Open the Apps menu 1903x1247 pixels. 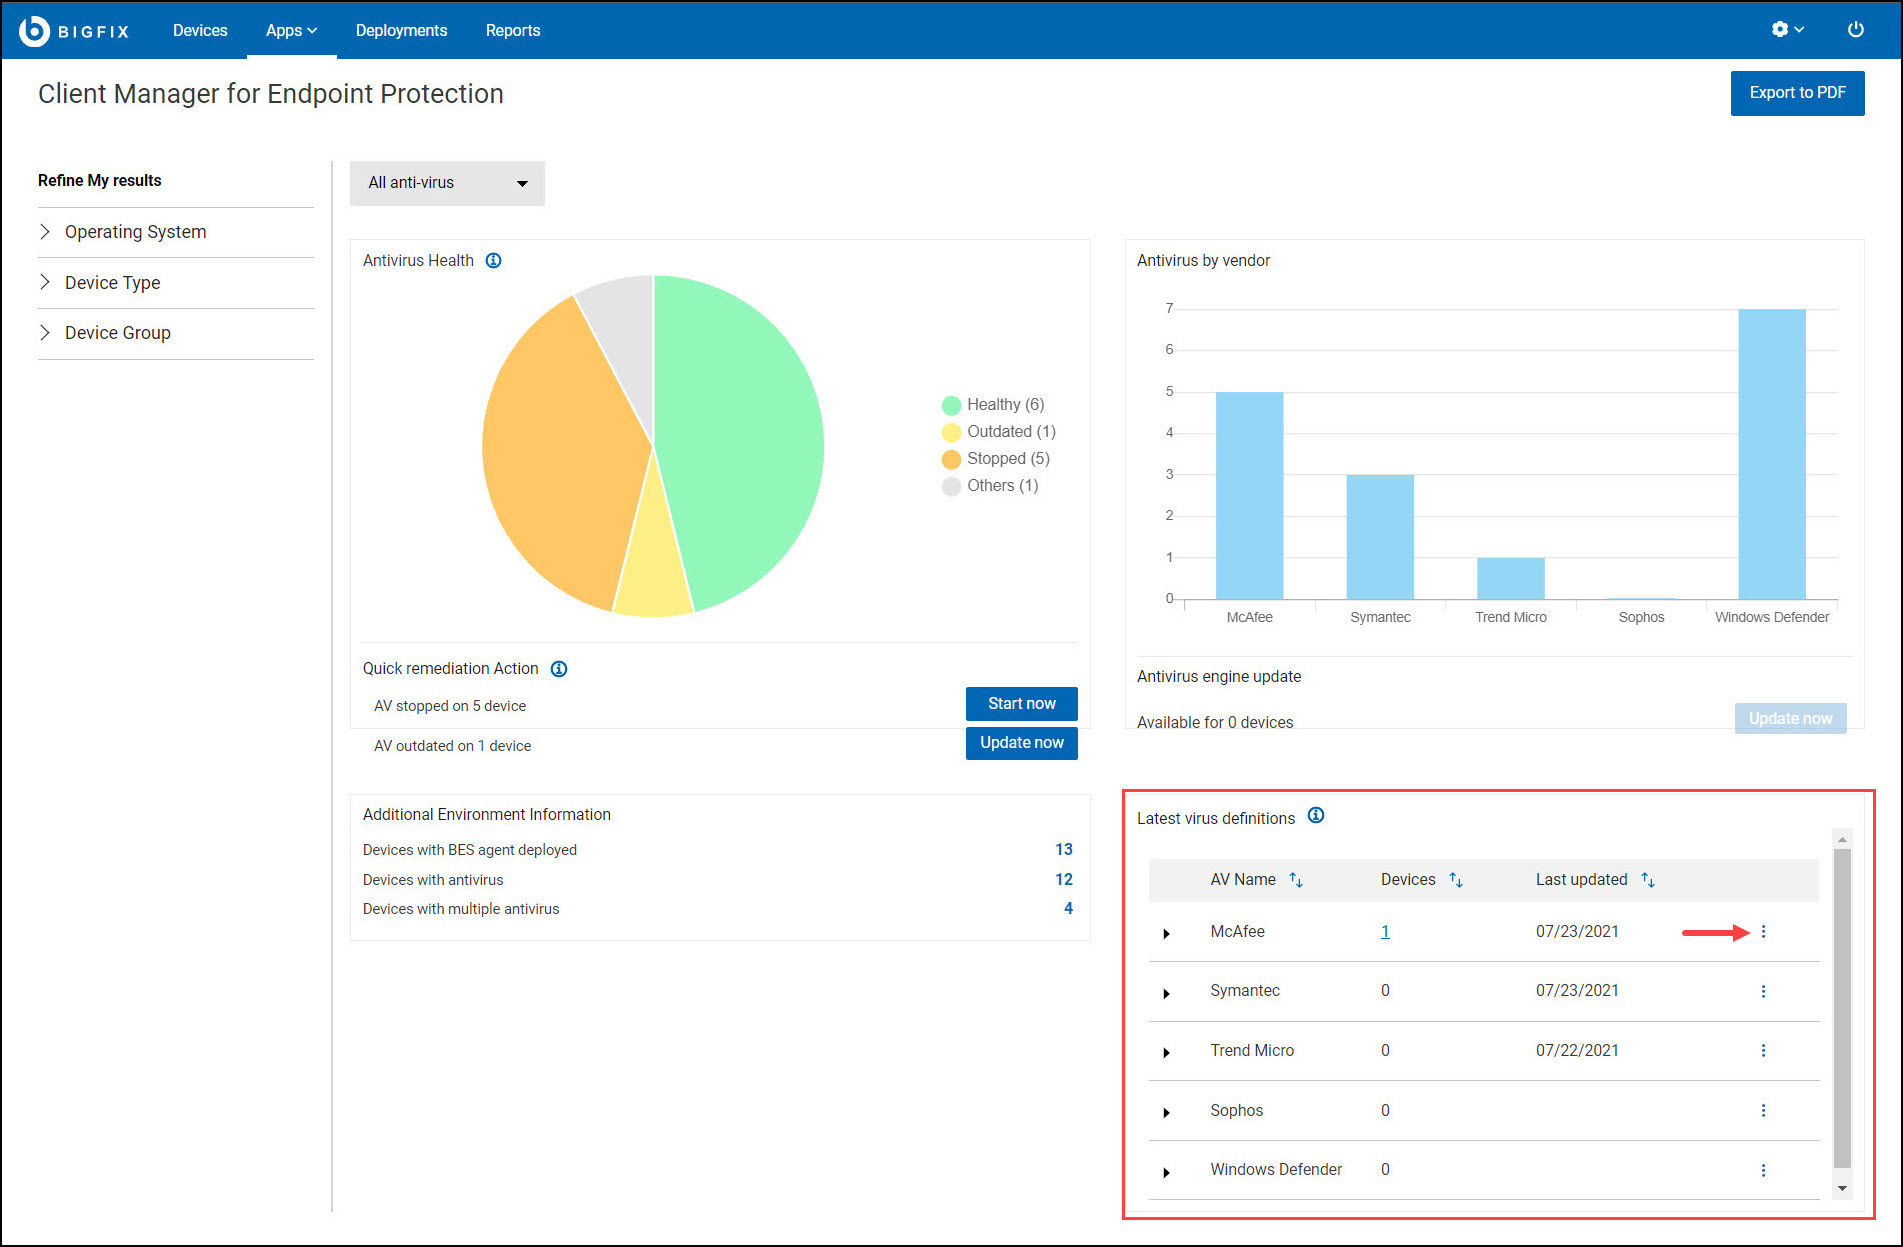[291, 31]
